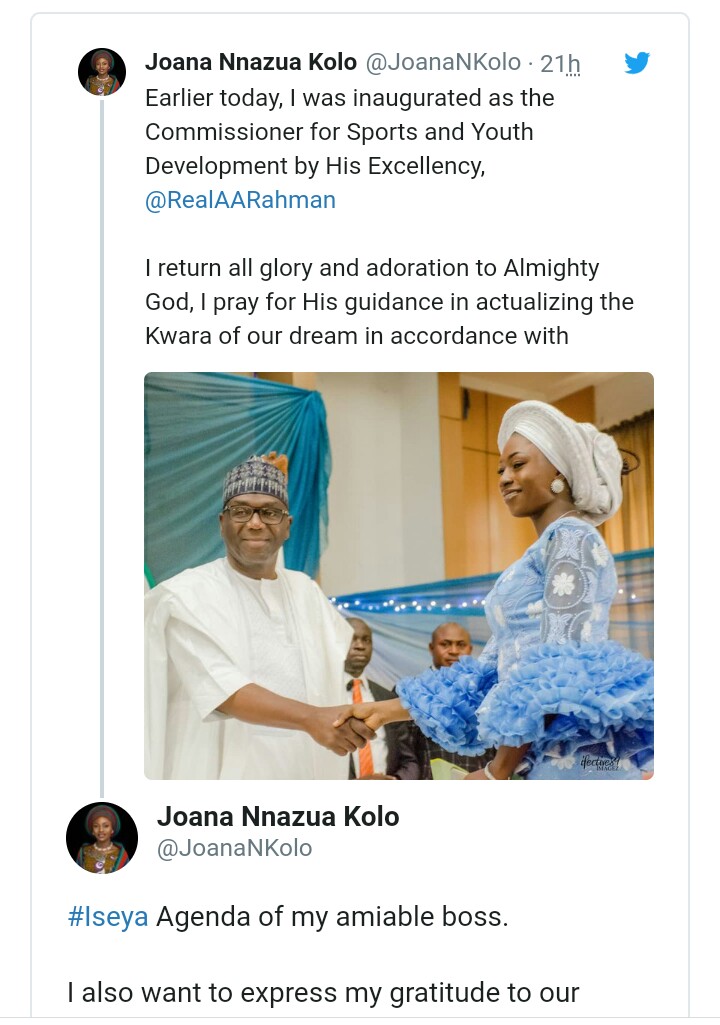Open the inauguration handshake photo
720x1025 pixels.
[398, 575]
